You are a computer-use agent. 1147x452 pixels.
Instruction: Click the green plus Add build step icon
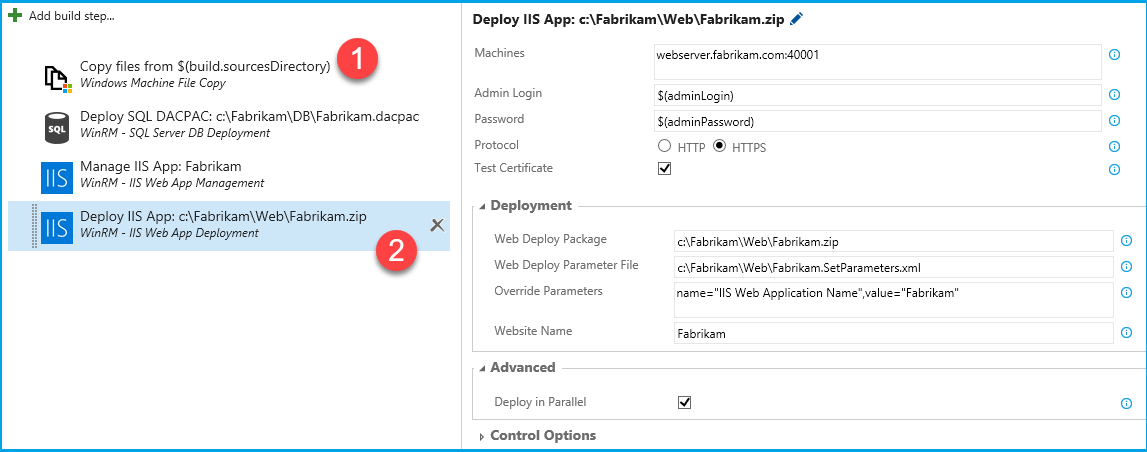pos(15,15)
